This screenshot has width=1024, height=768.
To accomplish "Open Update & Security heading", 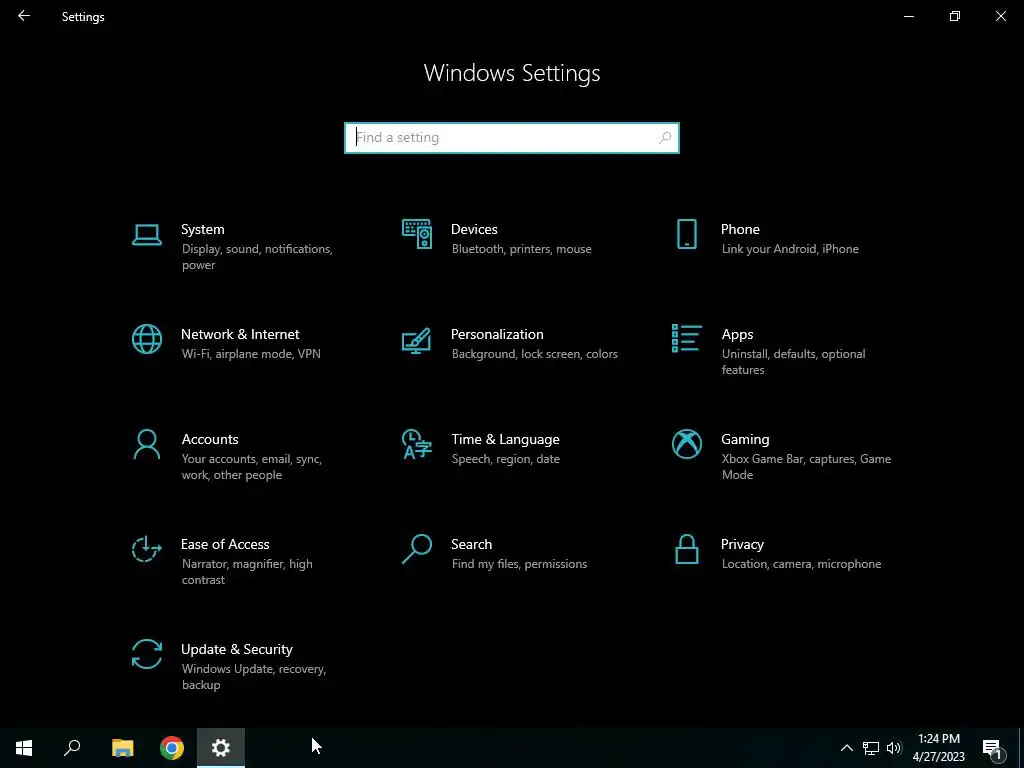I will pyautogui.click(x=236, y=650).
